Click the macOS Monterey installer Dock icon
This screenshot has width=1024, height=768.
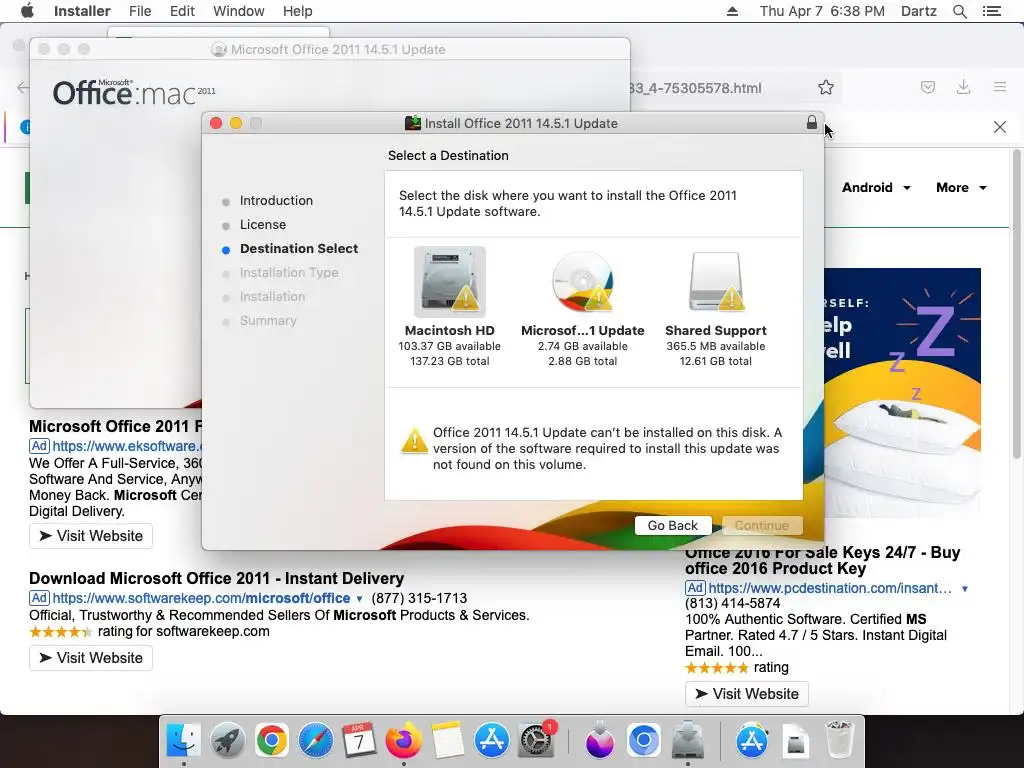(x=599, y=740)
